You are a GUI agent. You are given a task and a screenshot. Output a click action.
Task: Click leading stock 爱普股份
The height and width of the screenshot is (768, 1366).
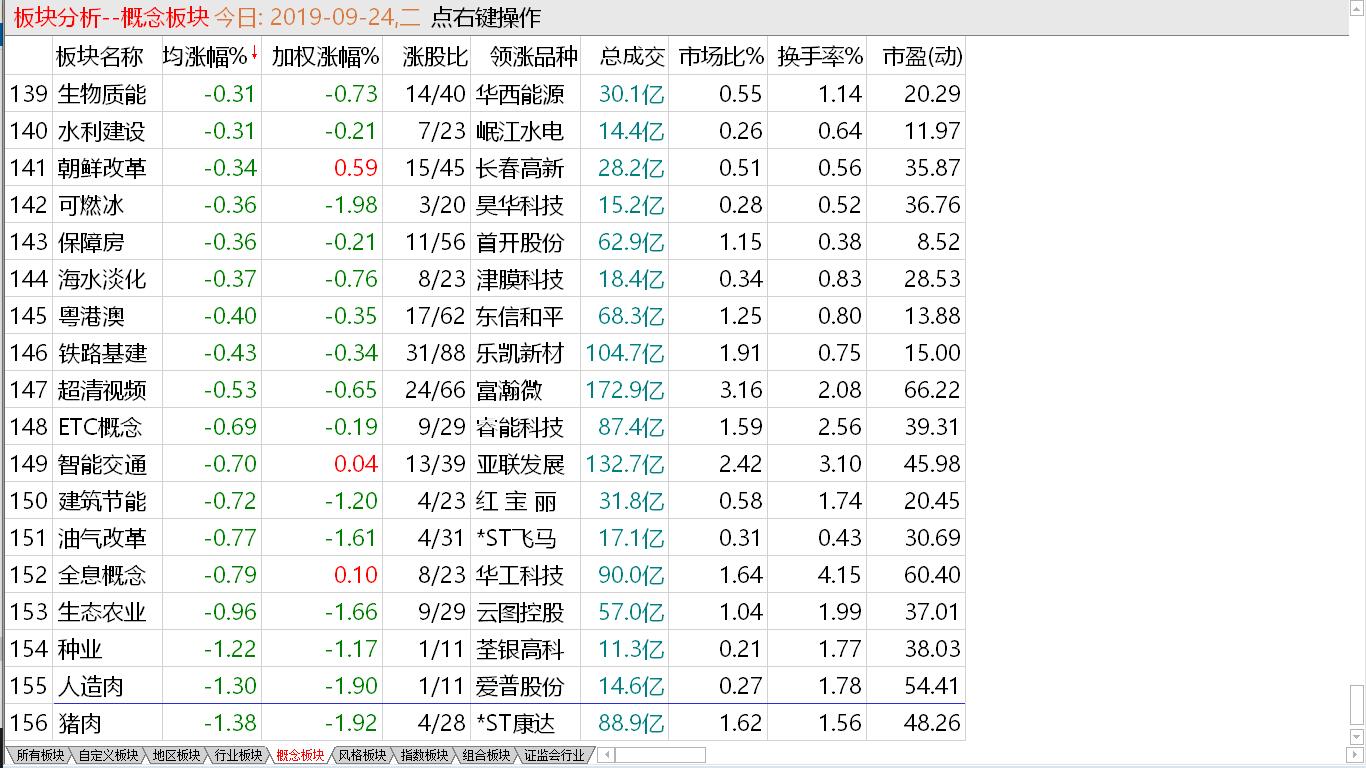(x=520, y=686)
